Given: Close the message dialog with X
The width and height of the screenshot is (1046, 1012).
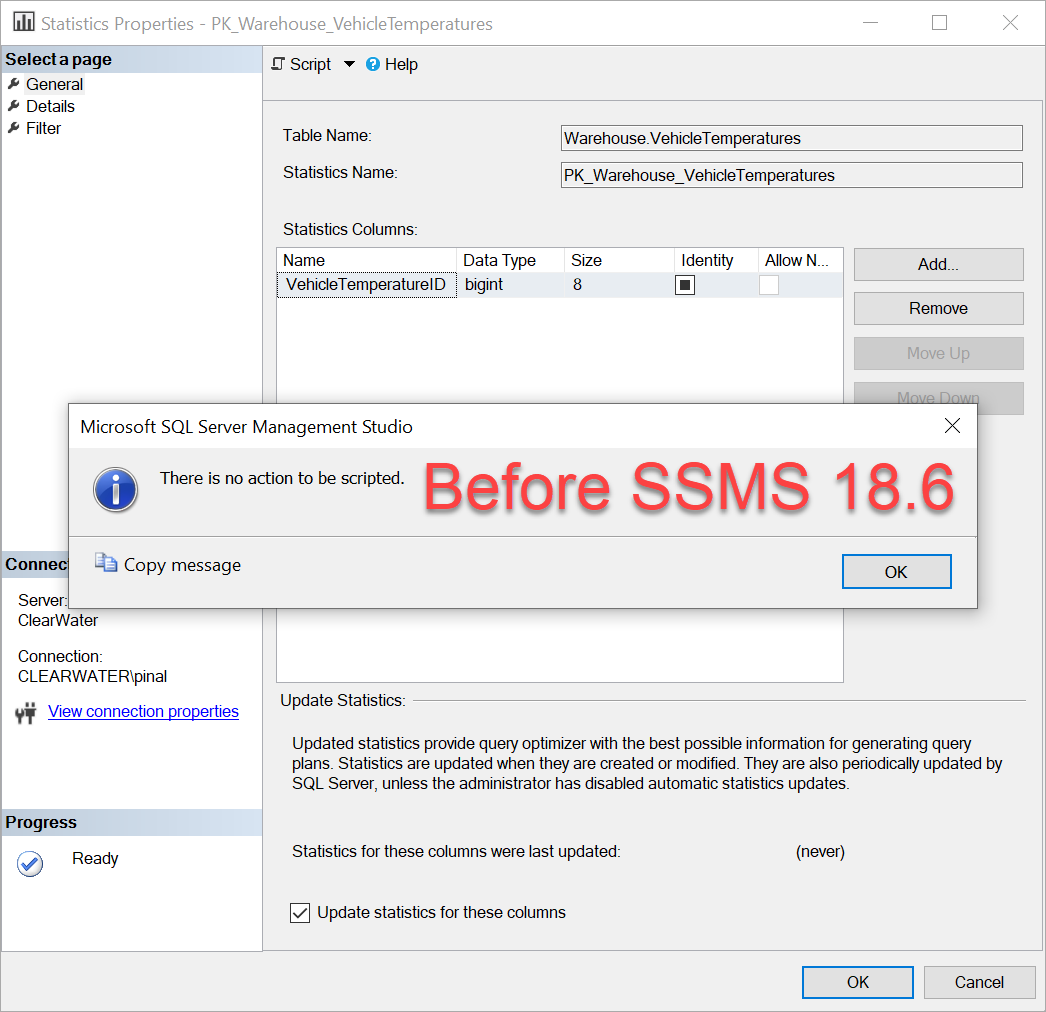Looking at the screenshot, I should (952, 426).
